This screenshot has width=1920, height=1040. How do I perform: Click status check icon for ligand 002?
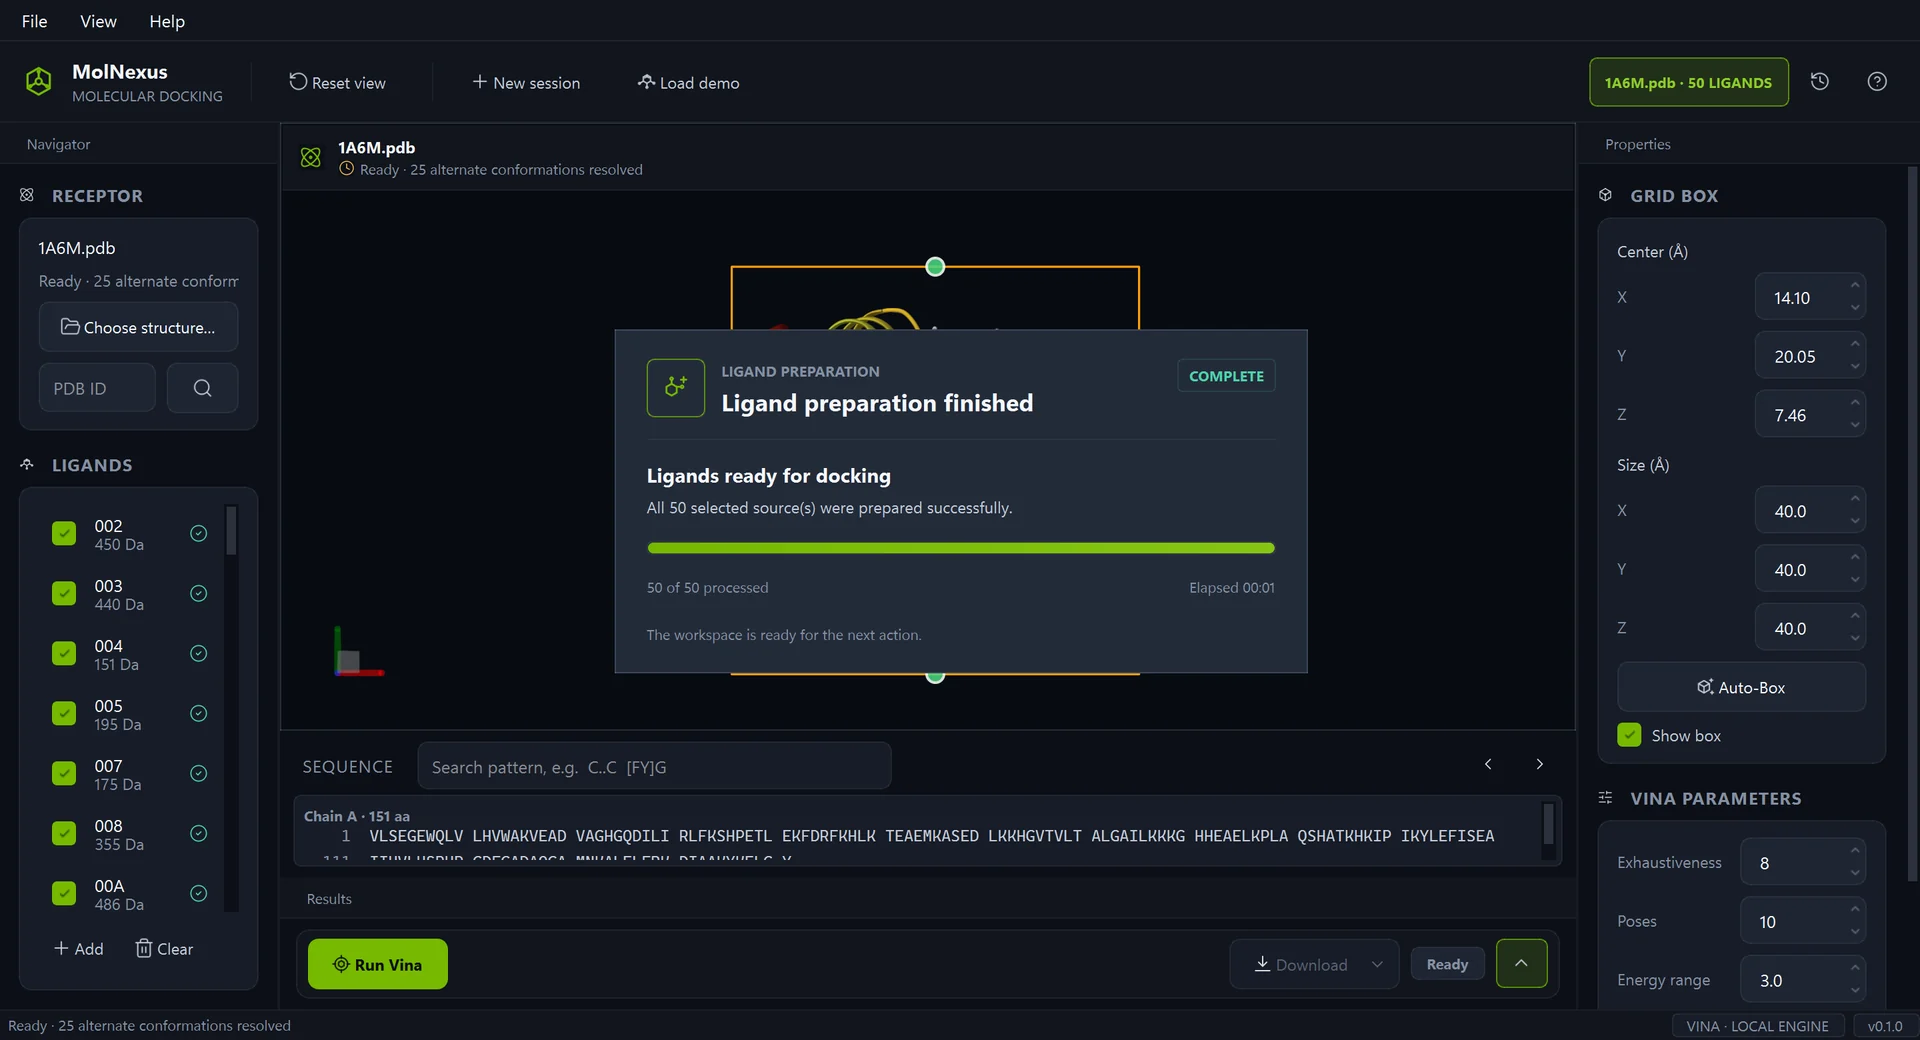point(199,534)
